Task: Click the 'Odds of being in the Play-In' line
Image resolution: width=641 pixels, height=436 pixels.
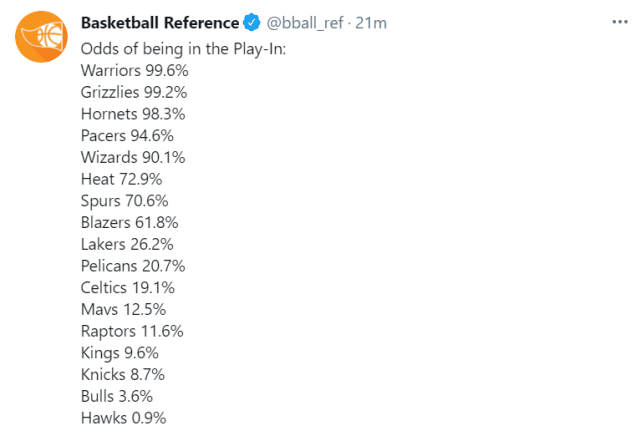Action: point(183,47)
